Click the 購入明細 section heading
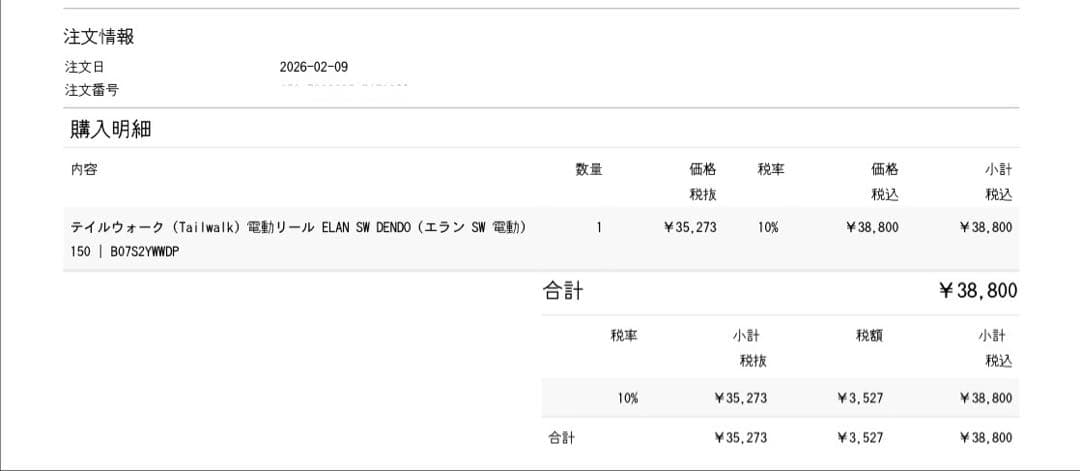This screenshot has height=471, width=1080. [x=110, y=128]
